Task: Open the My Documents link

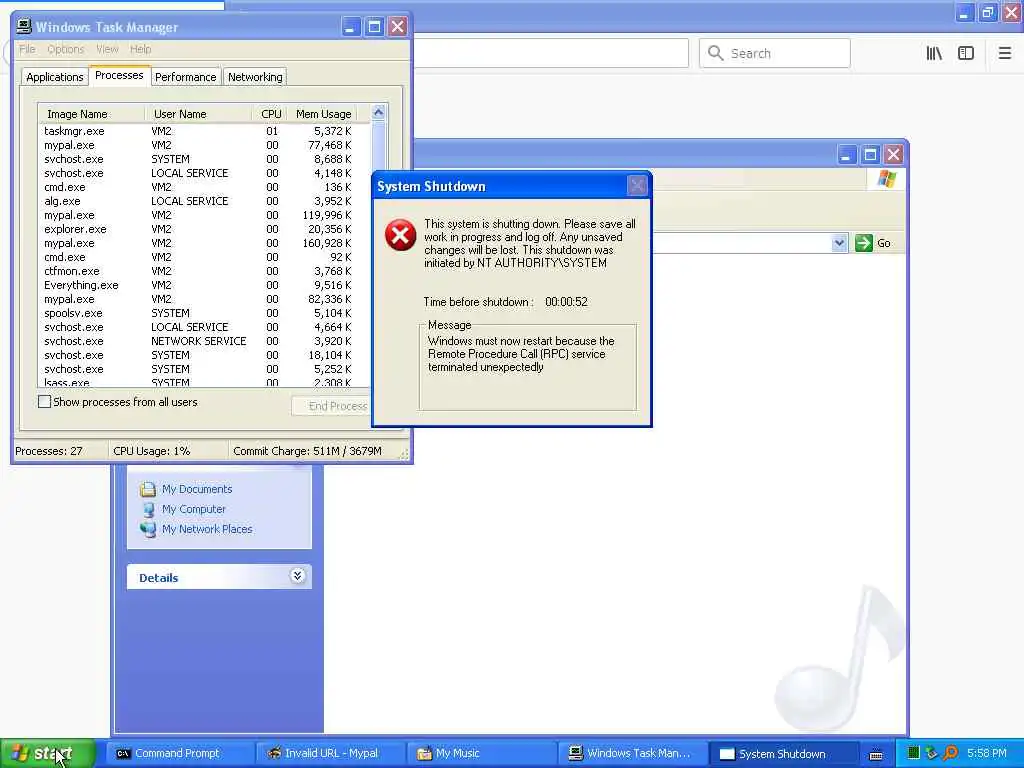Action: (197, 489)
